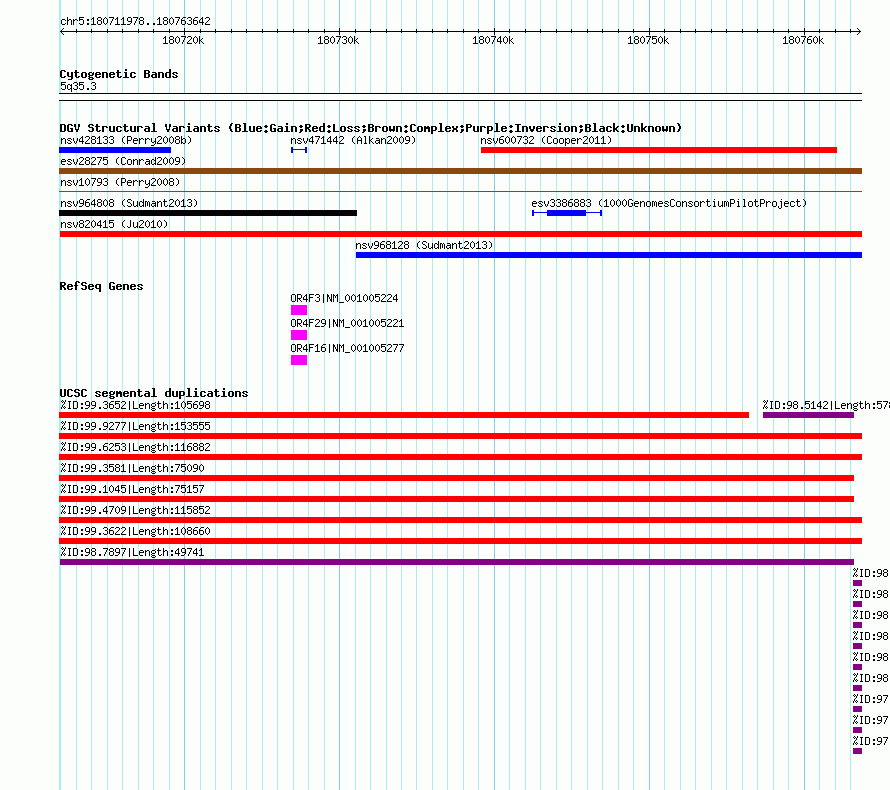The width and height of the screenshot is (890, 790).
Task: Click the 180730k ruler tick label
Action: click(338, 40)
